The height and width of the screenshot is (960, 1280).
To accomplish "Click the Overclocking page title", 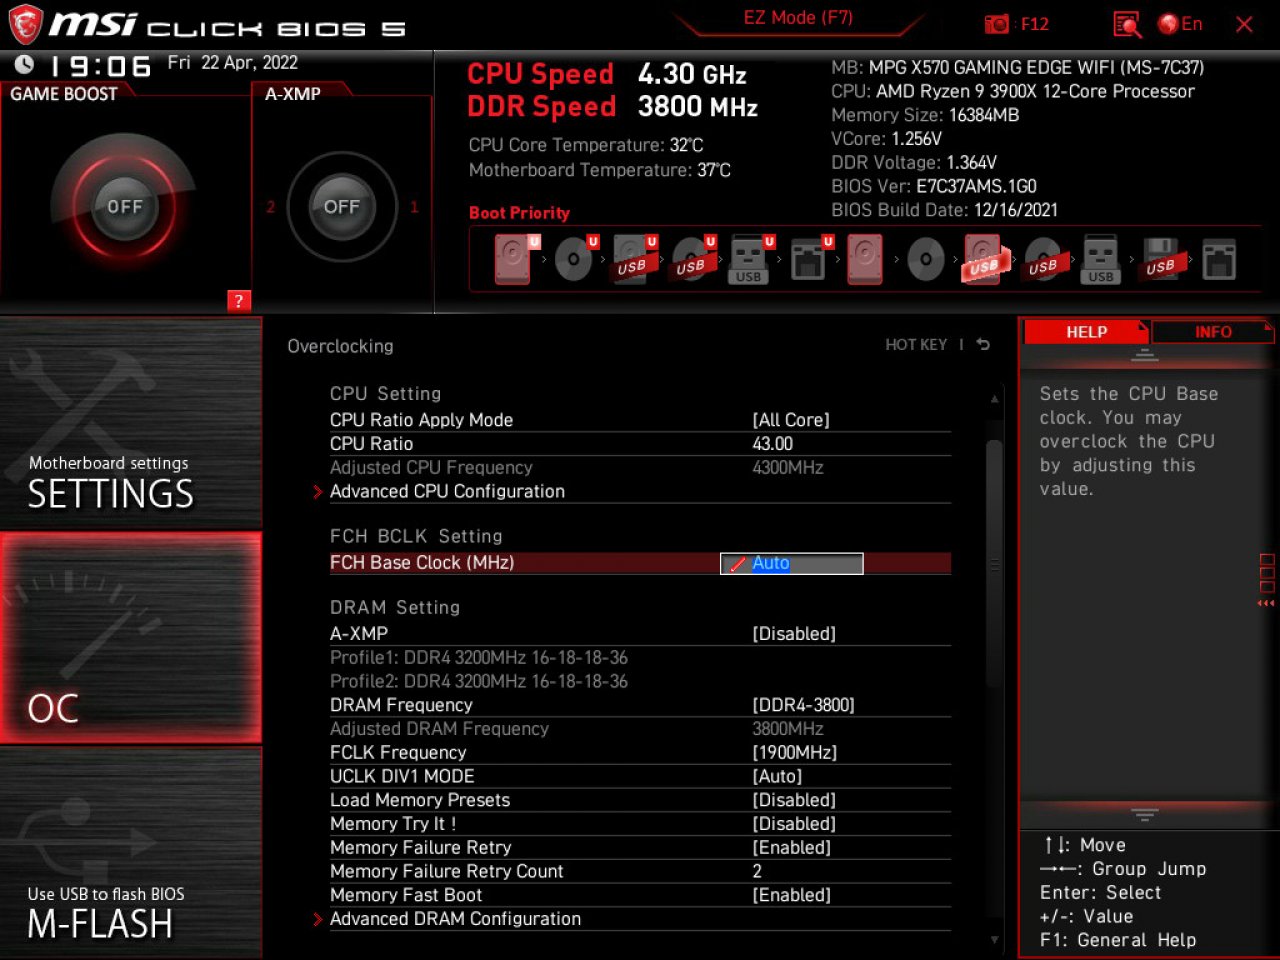I will coord(340,346).
